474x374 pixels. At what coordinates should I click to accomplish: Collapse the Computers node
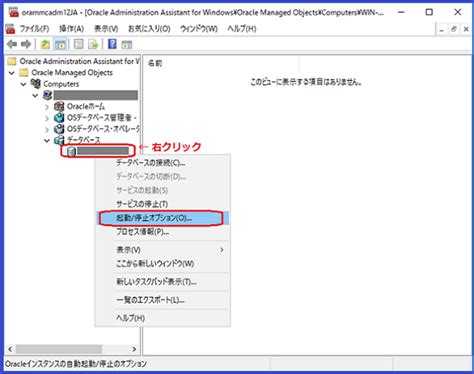(x=23, y=84)
